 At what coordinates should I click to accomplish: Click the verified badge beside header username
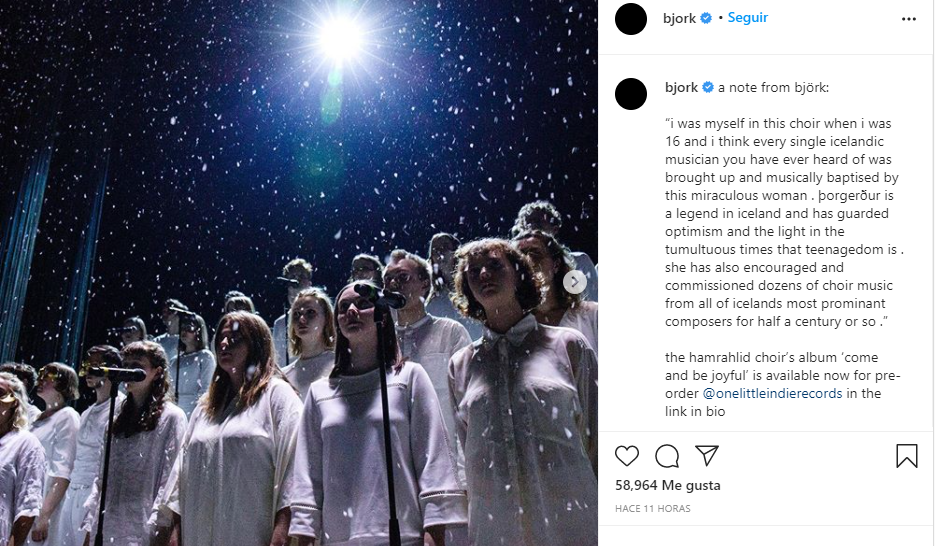point(706,18)
